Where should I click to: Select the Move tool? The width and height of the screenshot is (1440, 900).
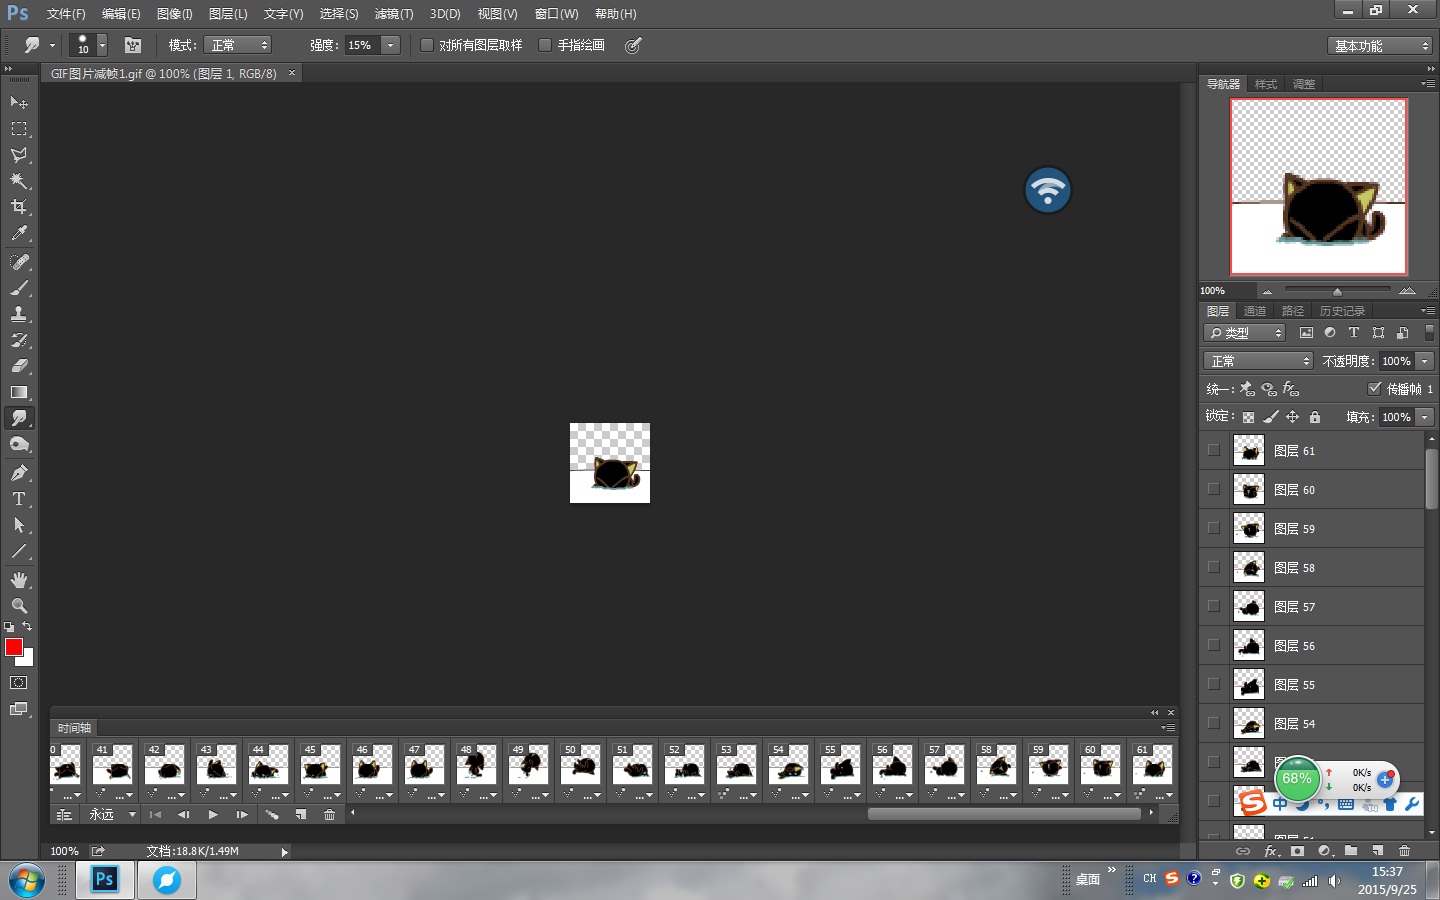click(x=19, y=102)
